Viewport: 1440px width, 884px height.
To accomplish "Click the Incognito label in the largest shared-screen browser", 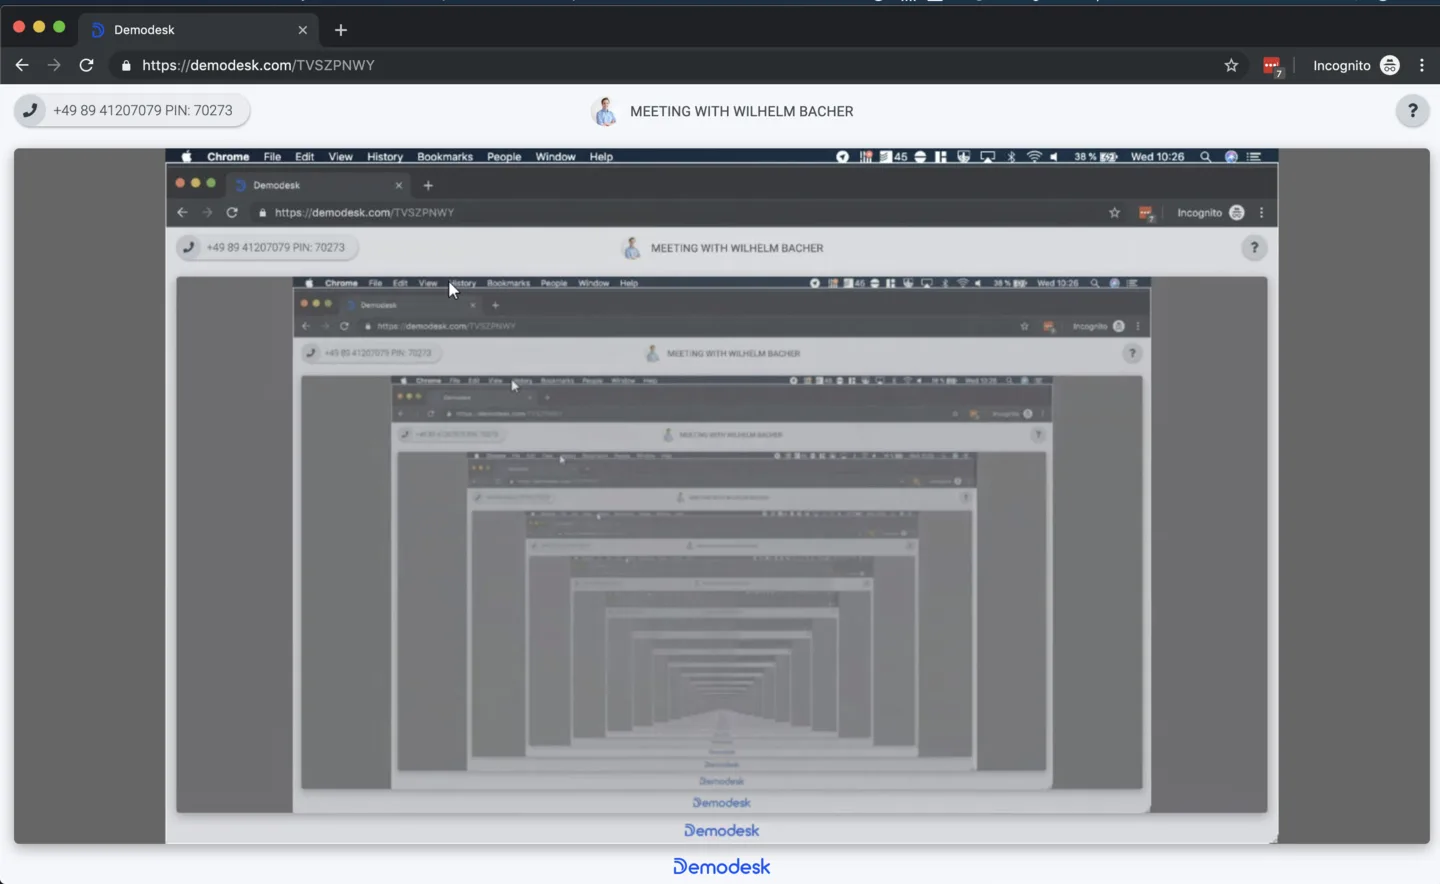I will 1199,213.
